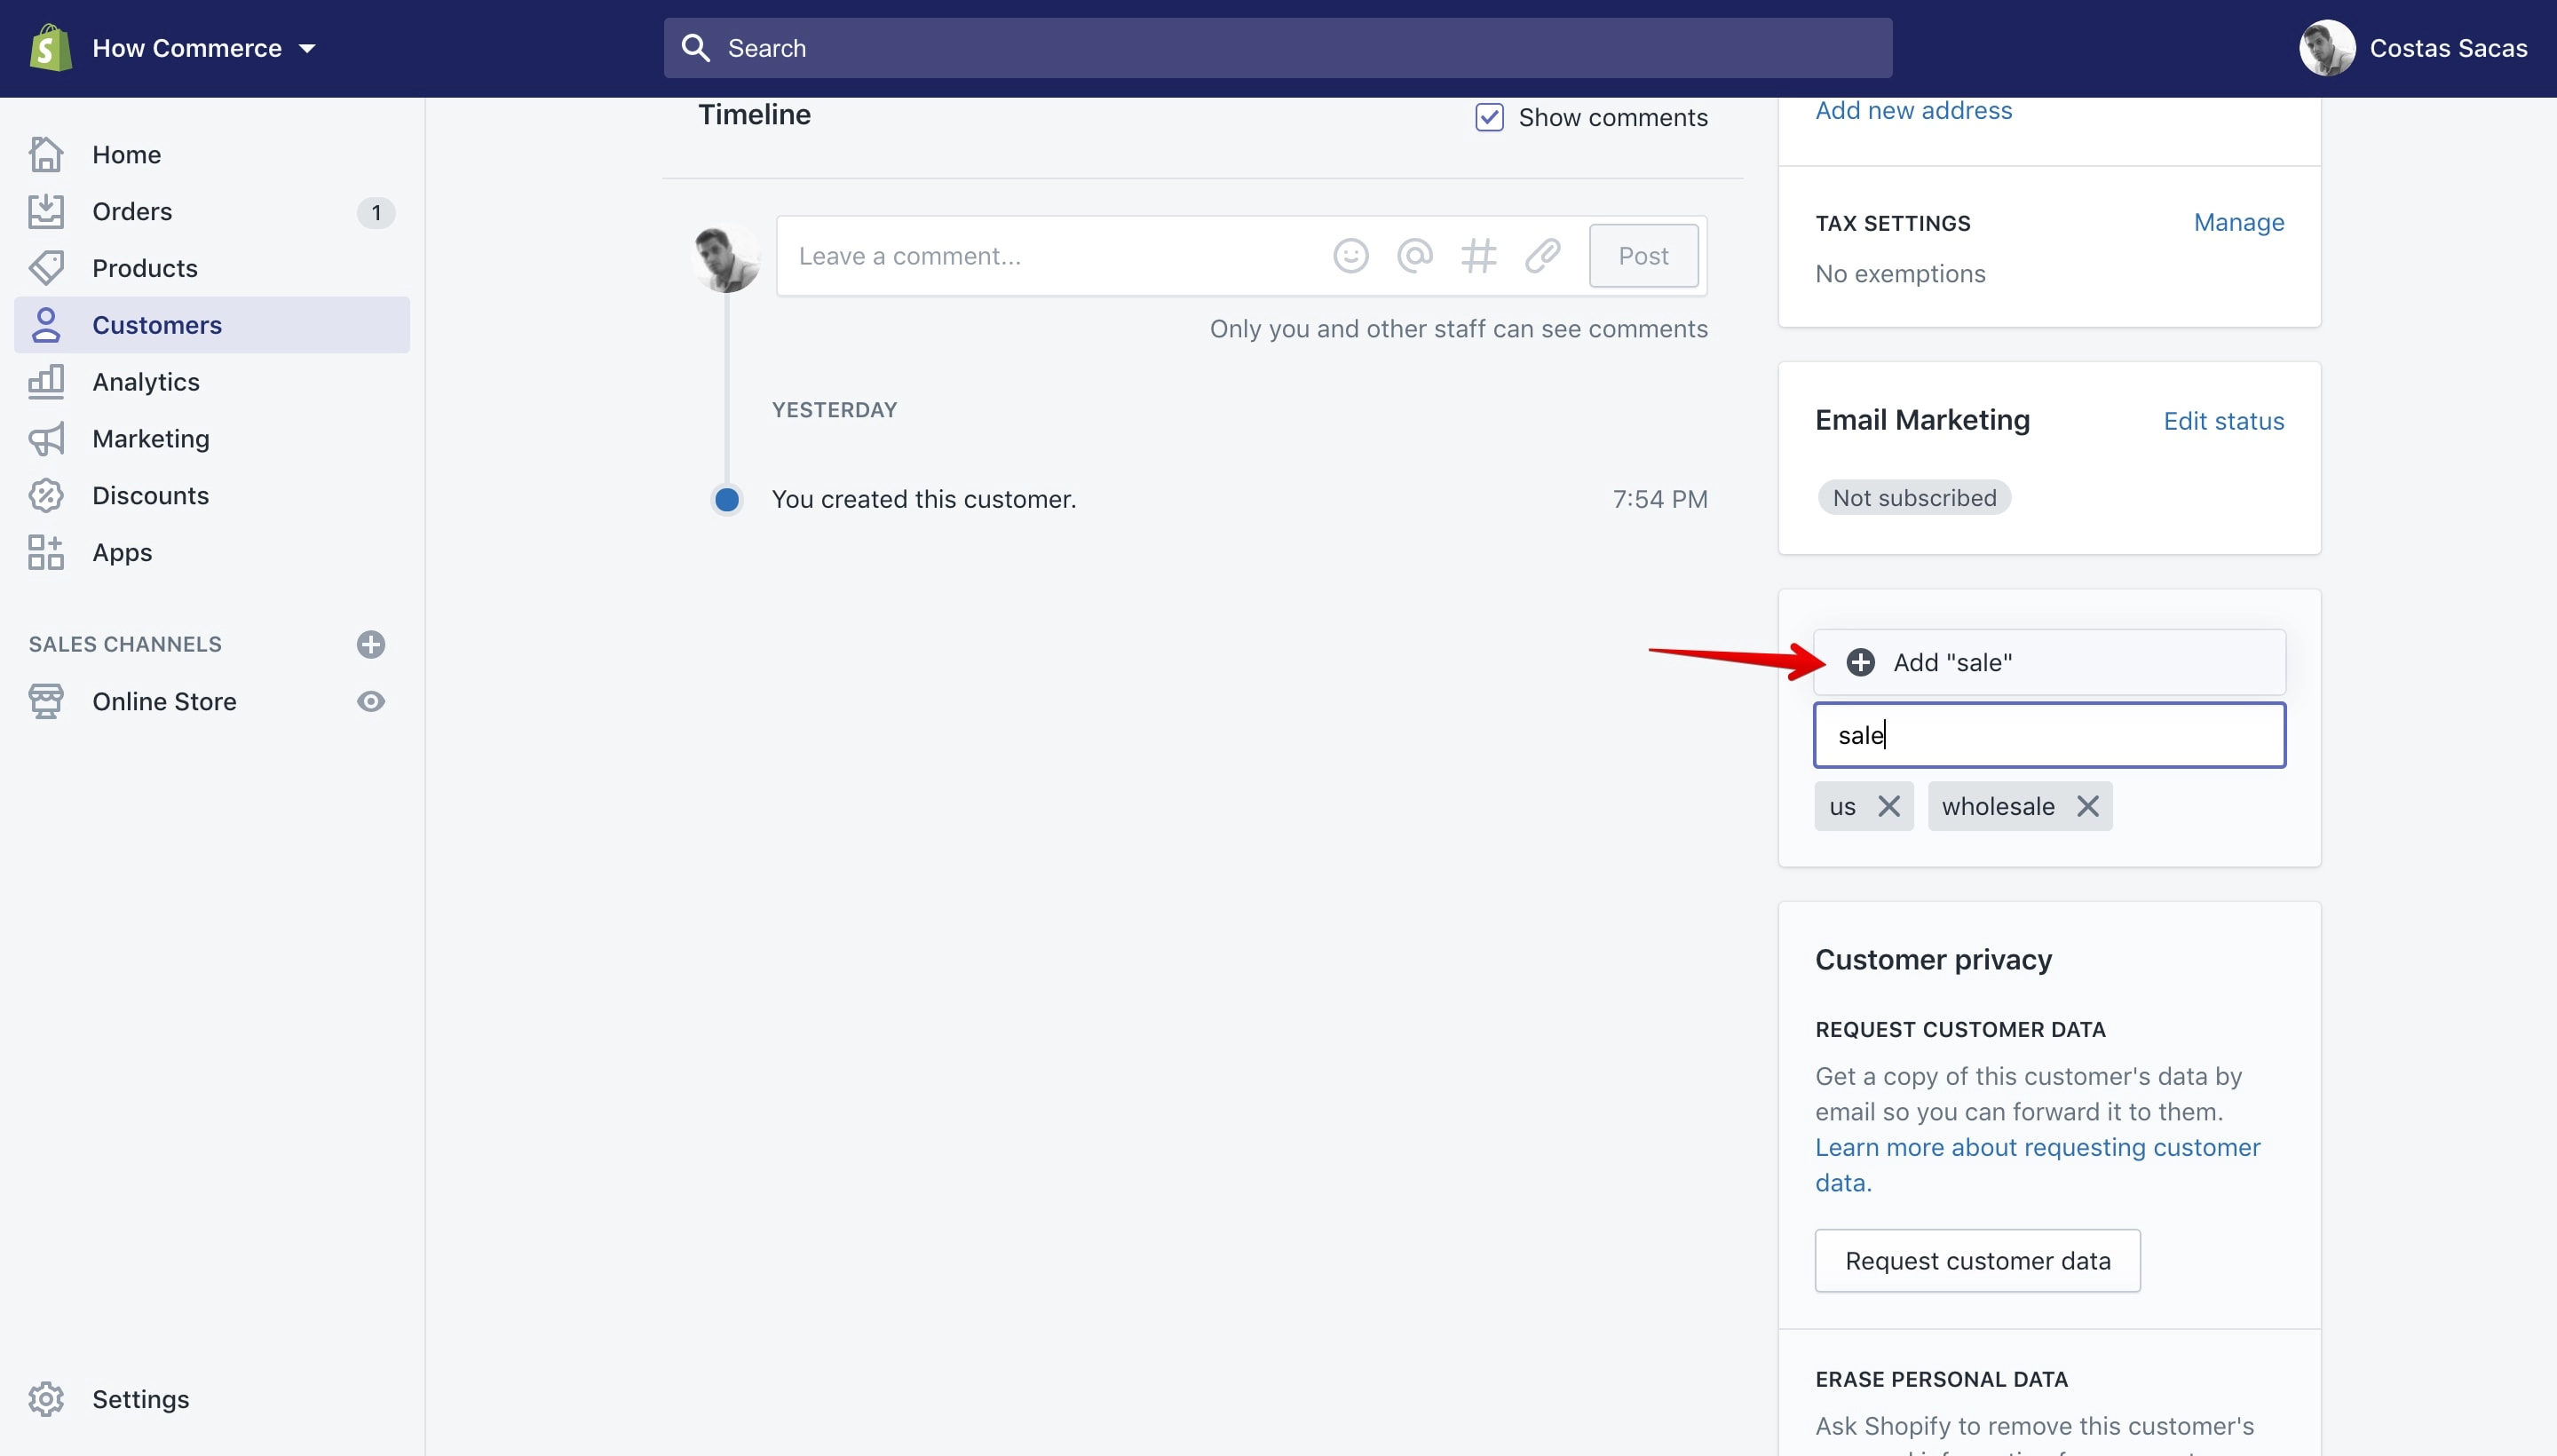
Task: Select the Add "sale" suggestion
Action: (2050, 662)
